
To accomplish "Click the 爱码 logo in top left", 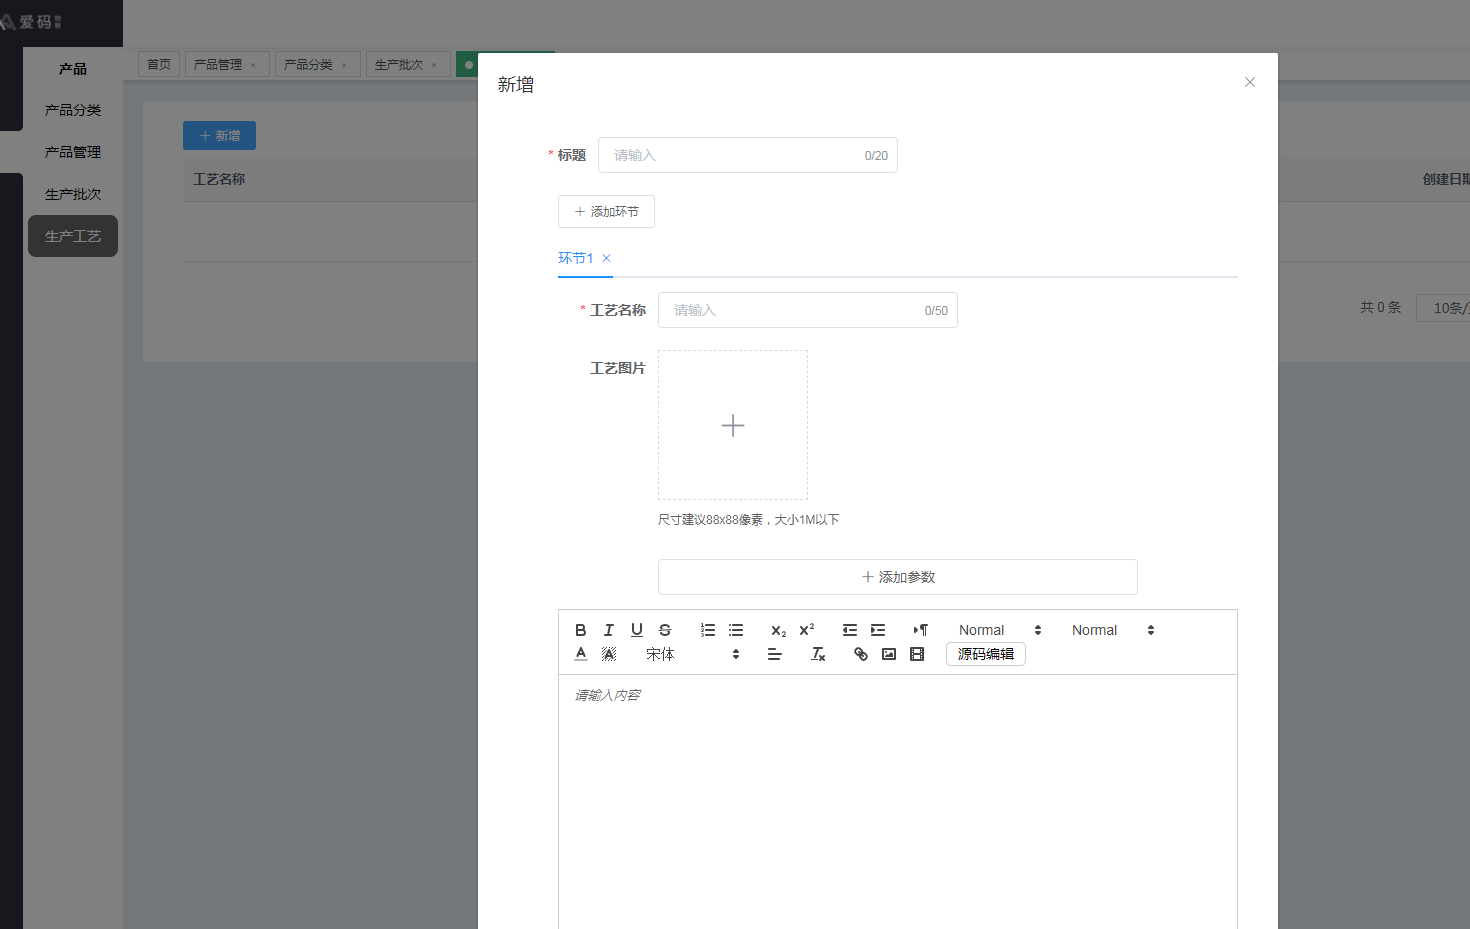I will point(33,21).
